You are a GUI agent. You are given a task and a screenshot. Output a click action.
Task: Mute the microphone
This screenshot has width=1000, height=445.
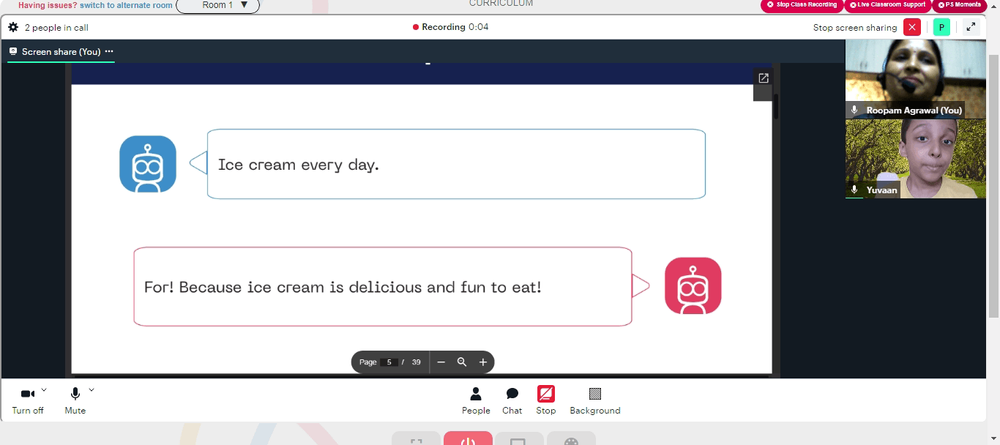75,401
